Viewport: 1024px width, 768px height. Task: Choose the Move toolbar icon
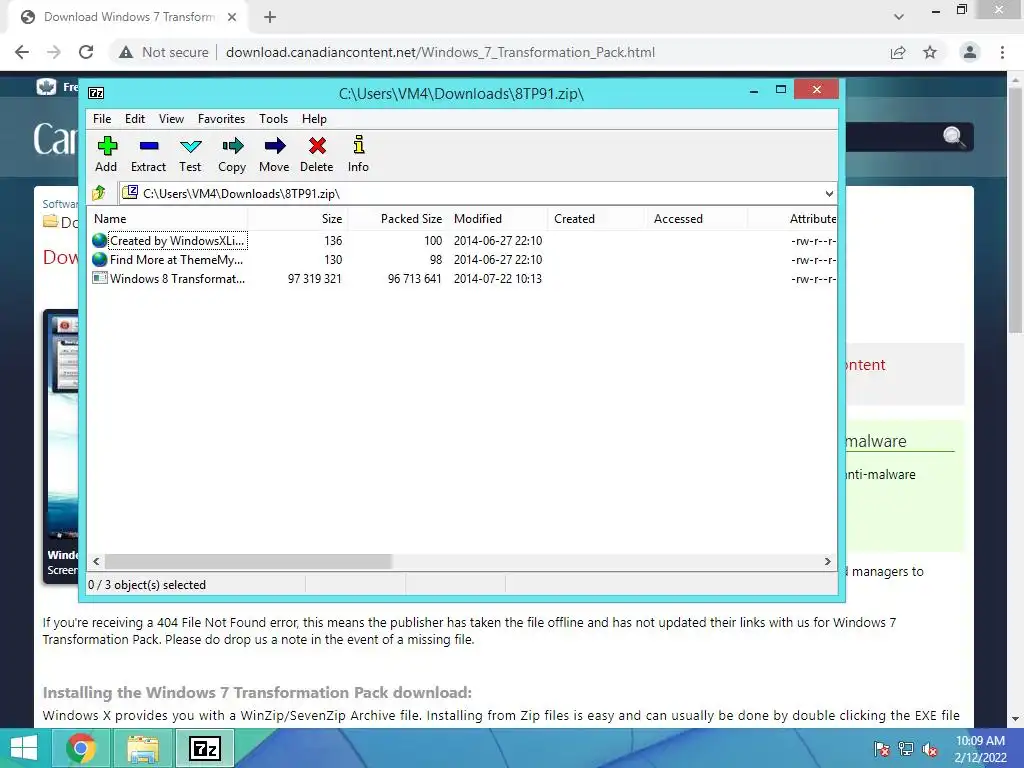274,146
